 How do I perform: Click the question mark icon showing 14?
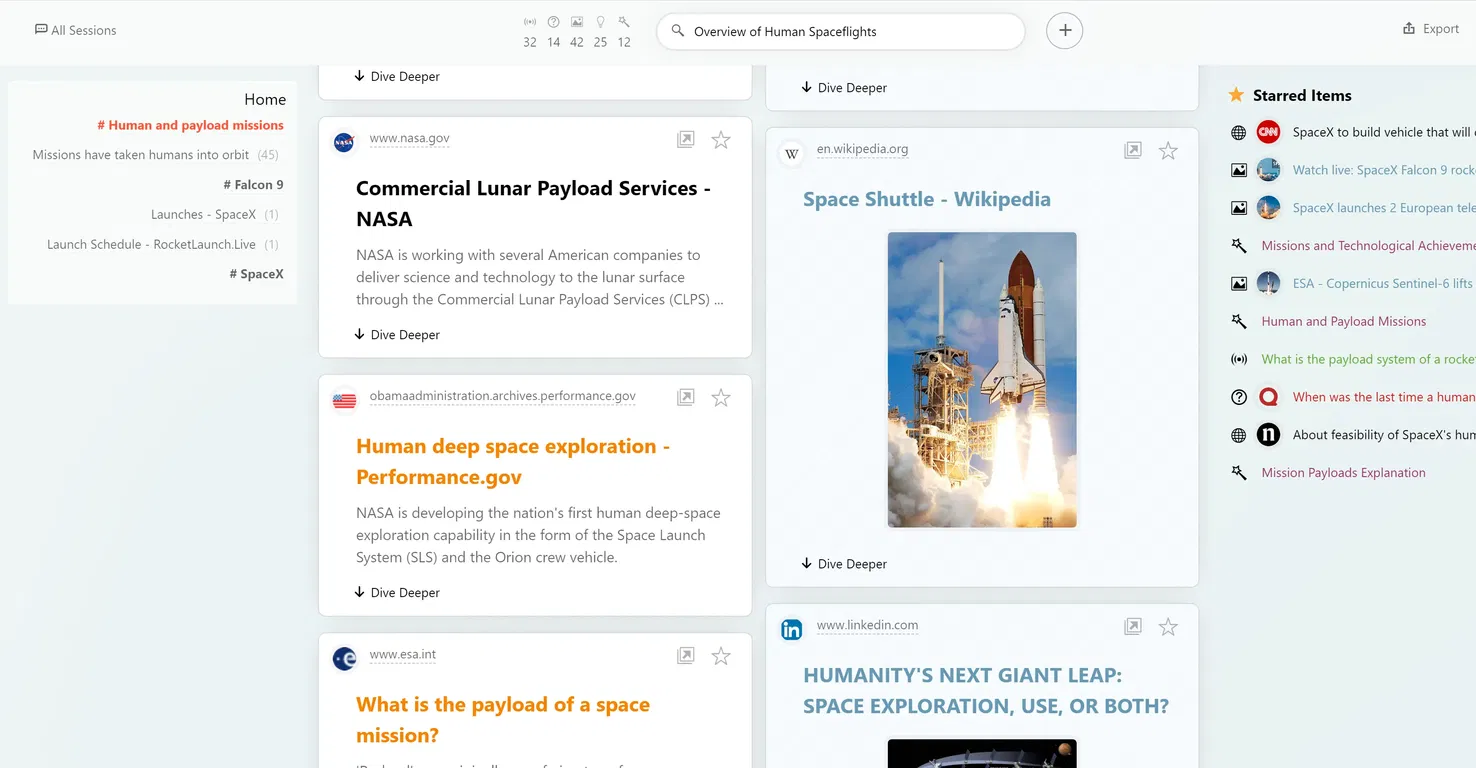tap(553, 22)
